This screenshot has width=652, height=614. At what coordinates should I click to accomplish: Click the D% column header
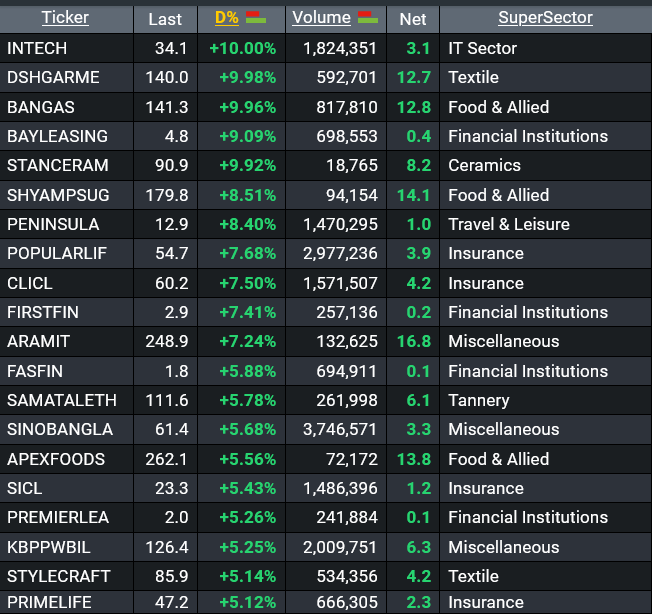[x=226, y=18]
